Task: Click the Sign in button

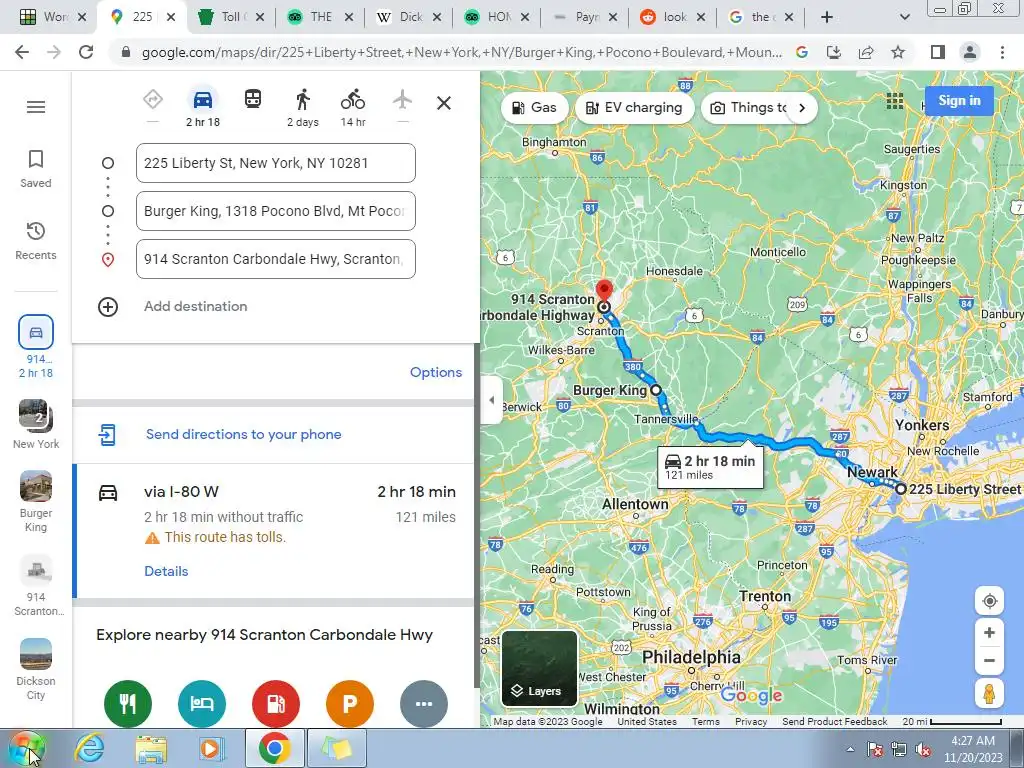Action: pos(959,101)
